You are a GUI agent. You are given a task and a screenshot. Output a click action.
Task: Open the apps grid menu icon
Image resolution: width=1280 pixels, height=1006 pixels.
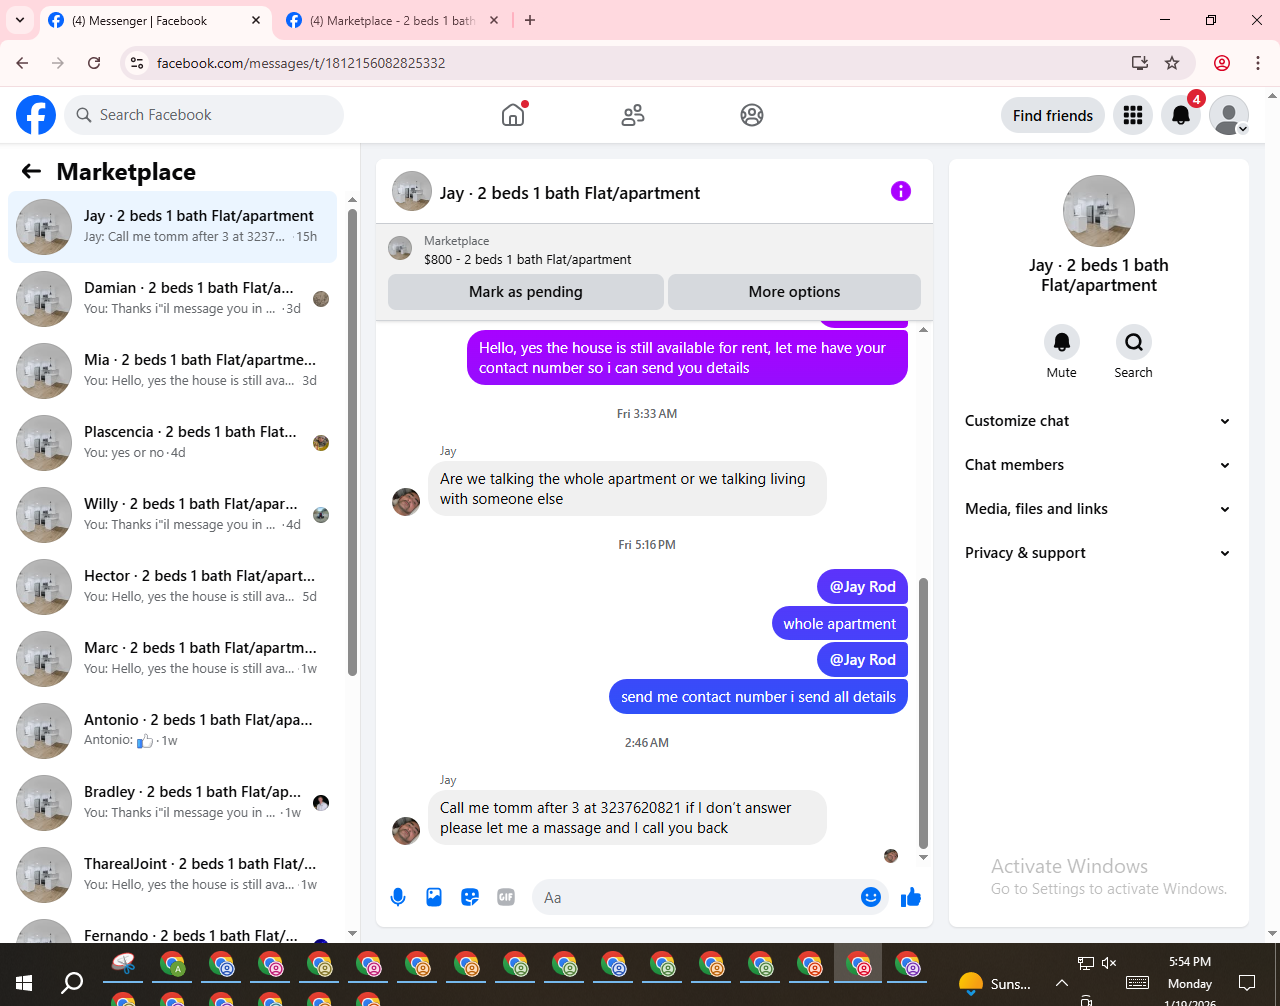click(x=1133, y=115)
